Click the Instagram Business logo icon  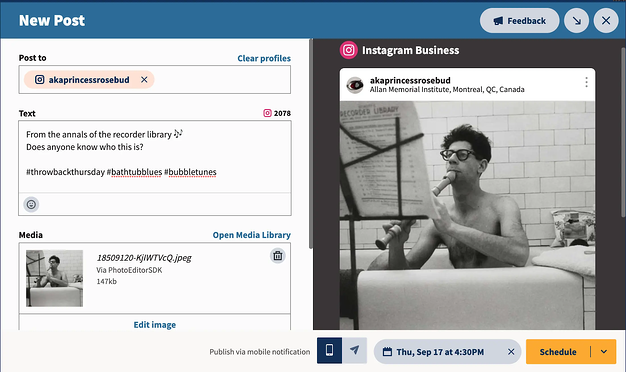tap(349, 50)
